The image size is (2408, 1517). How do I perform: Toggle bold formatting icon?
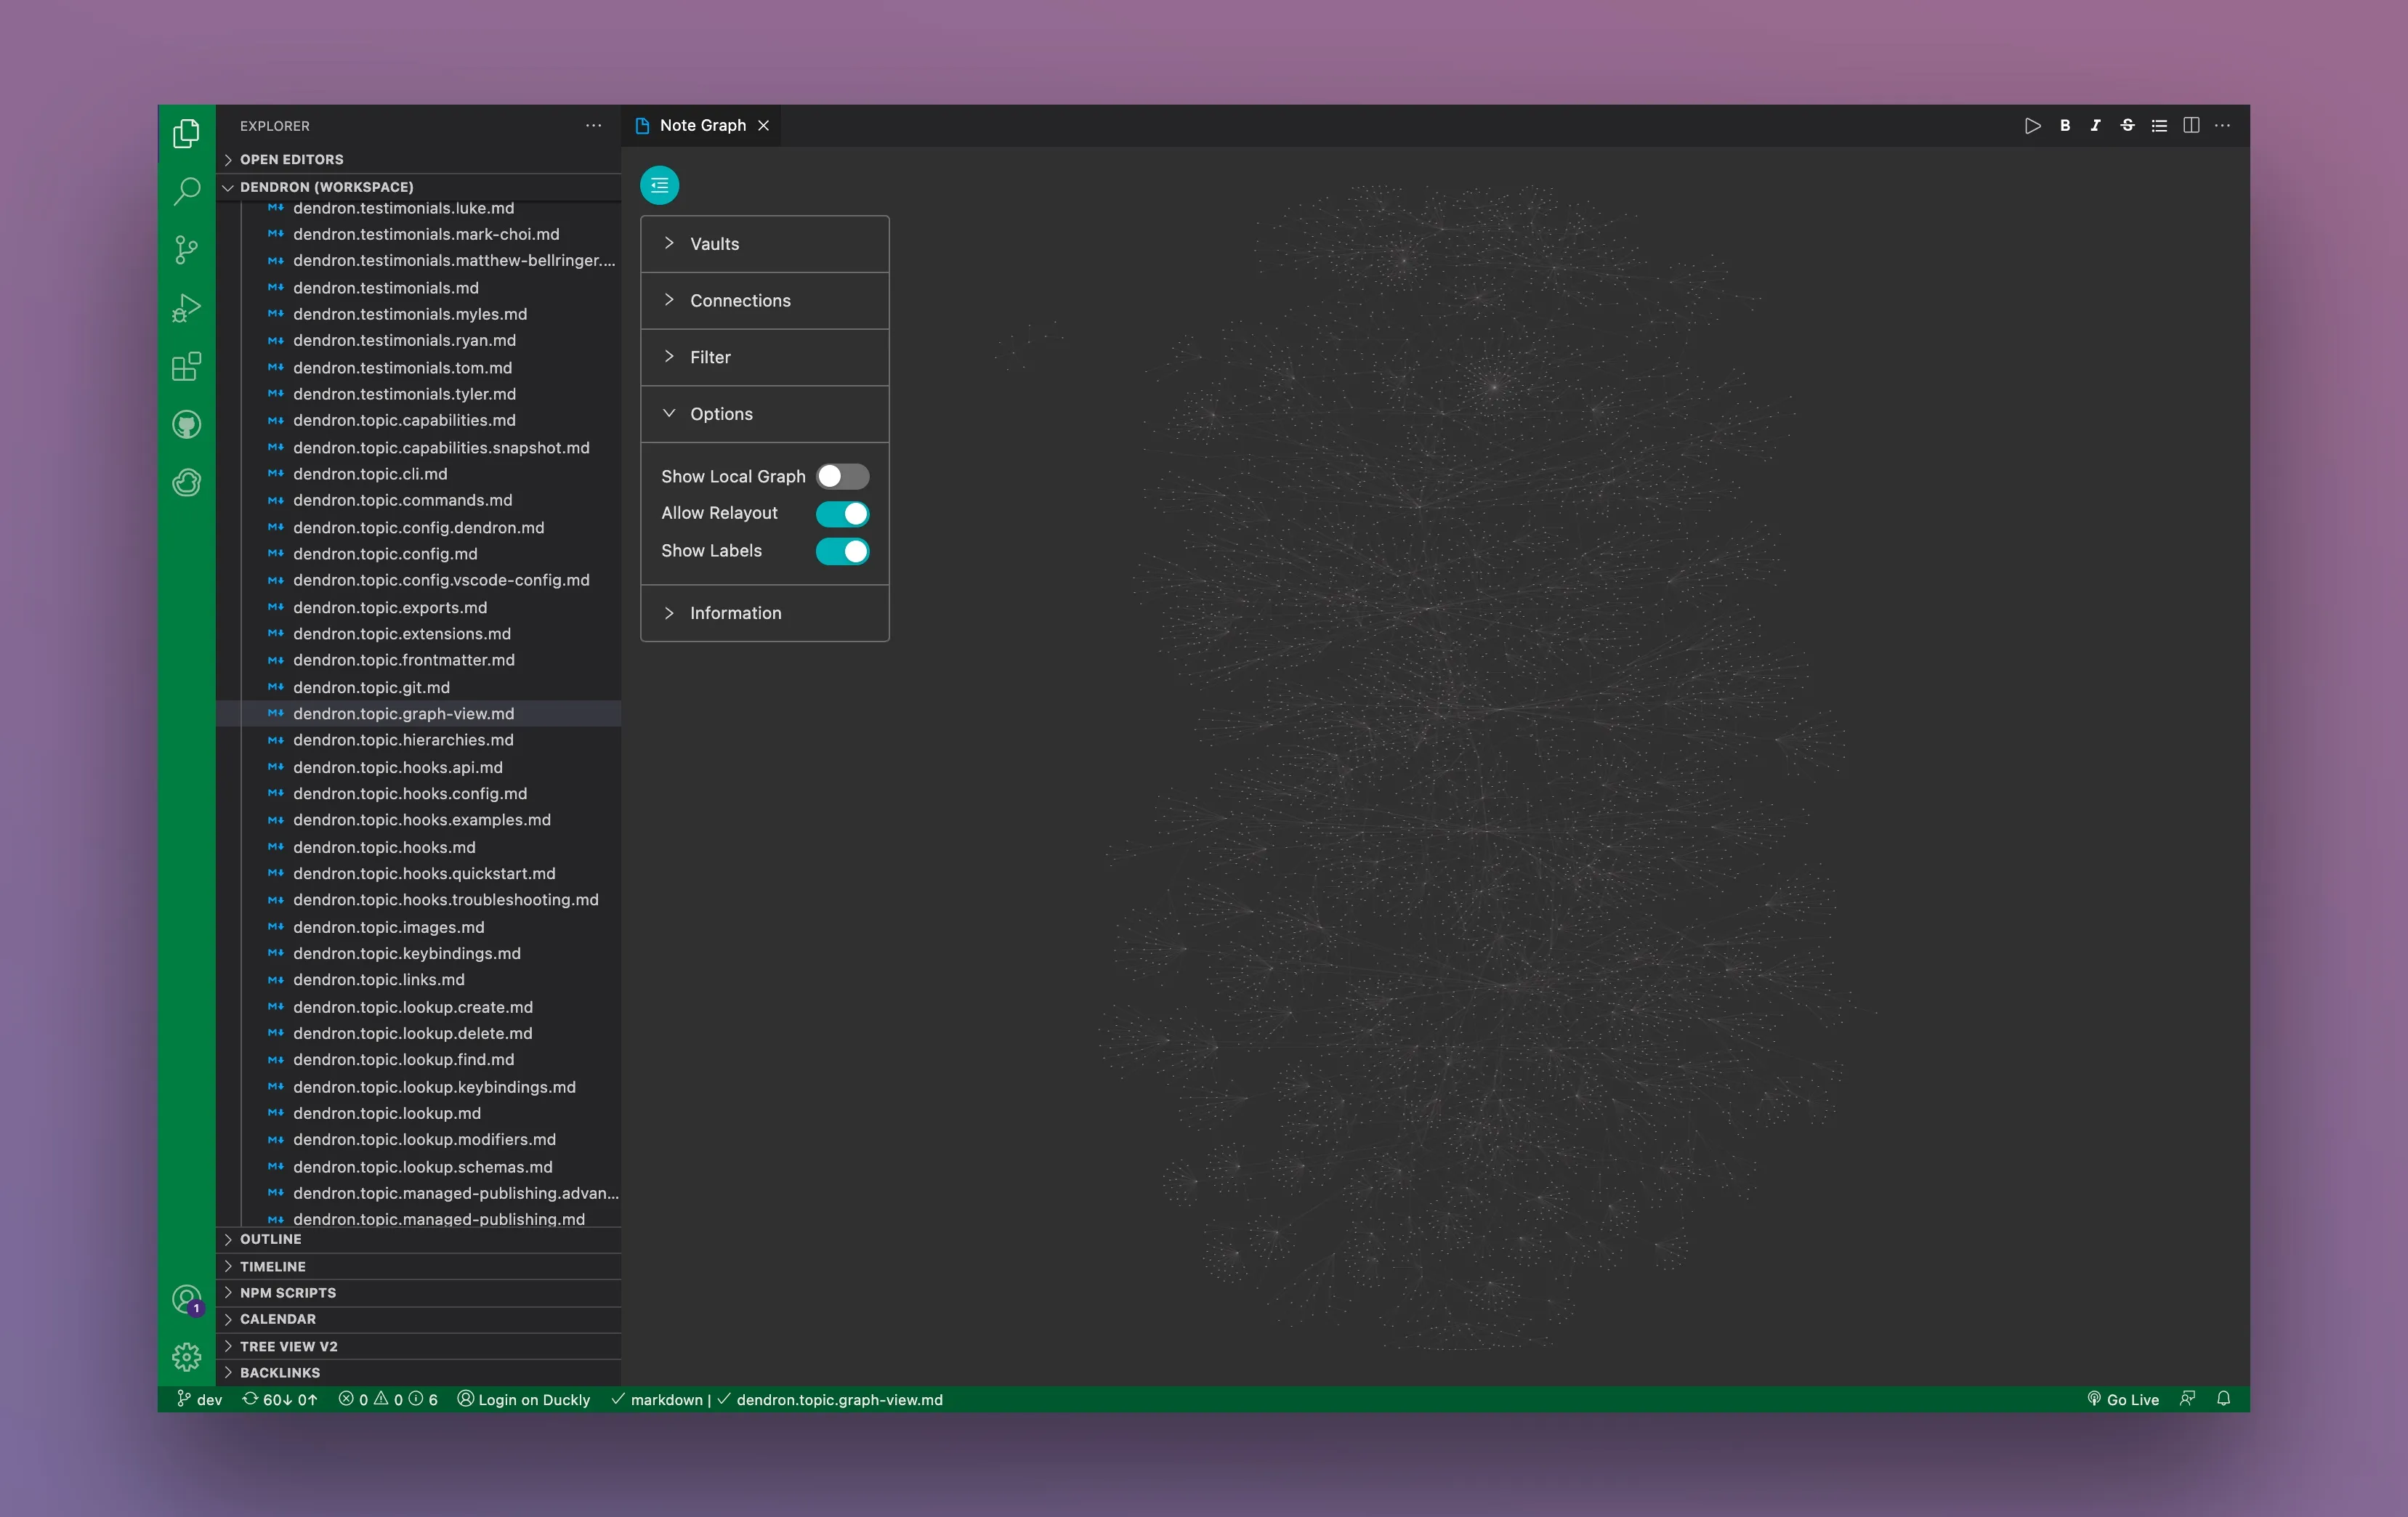tap(2064, 126)
